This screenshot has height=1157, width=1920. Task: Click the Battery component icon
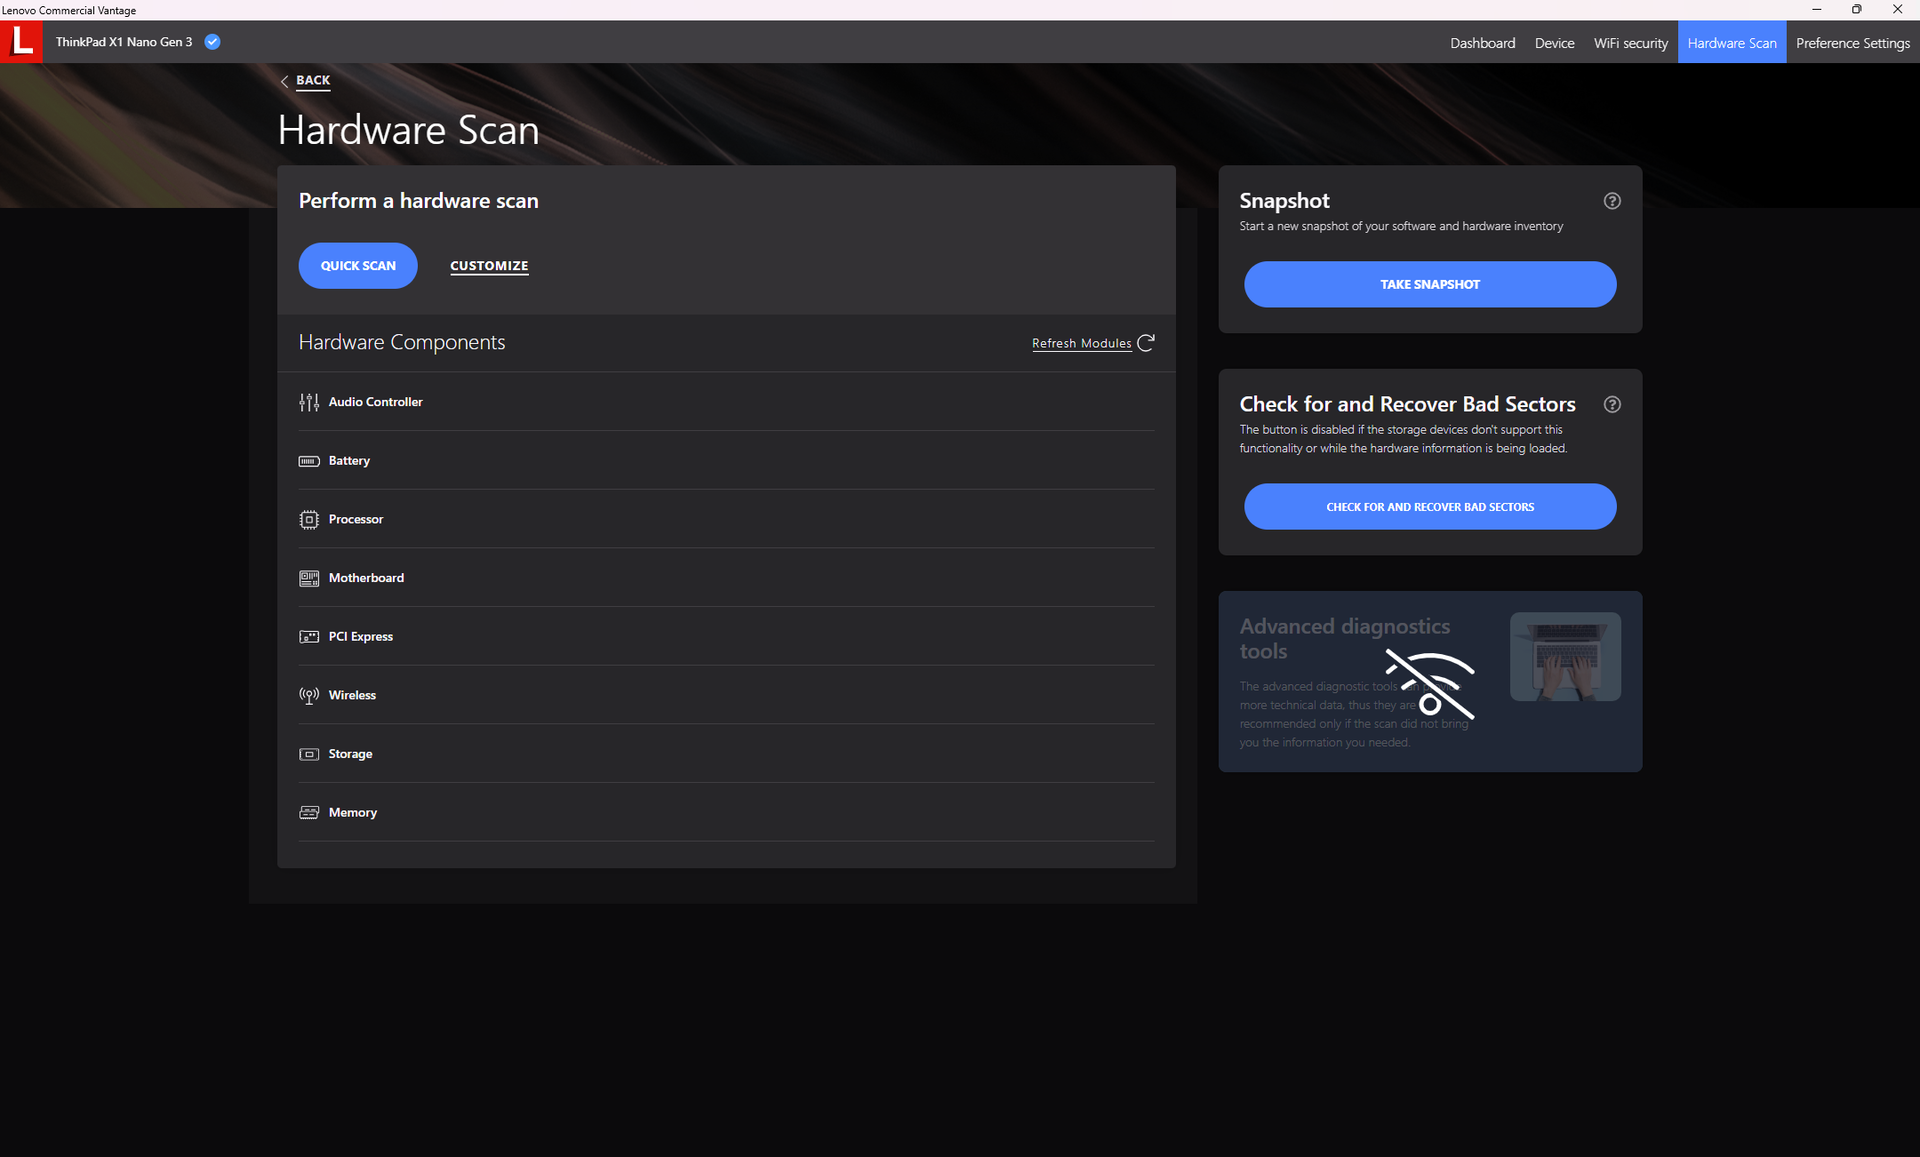(309, 461)
